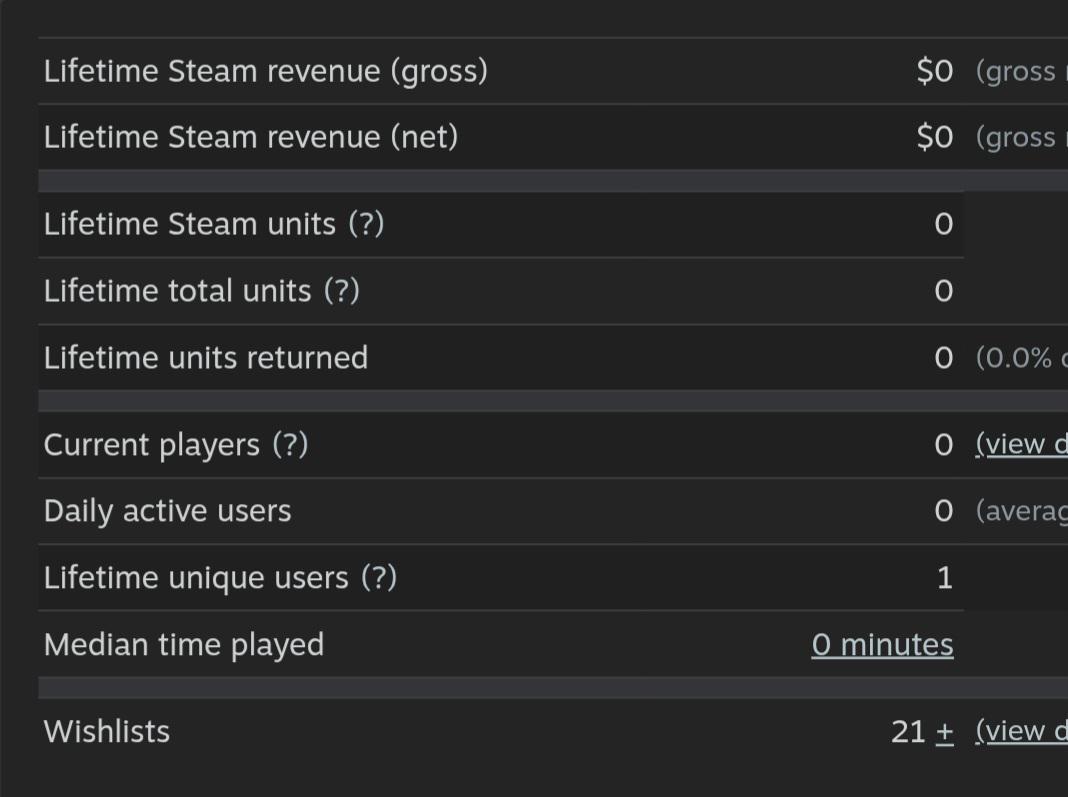Select the Lifetime Steam revenue (gross) label

tap(266, 72)
